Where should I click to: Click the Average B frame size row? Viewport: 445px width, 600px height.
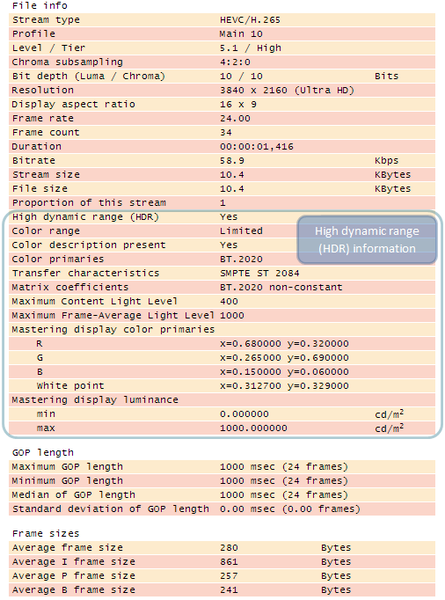222,590
